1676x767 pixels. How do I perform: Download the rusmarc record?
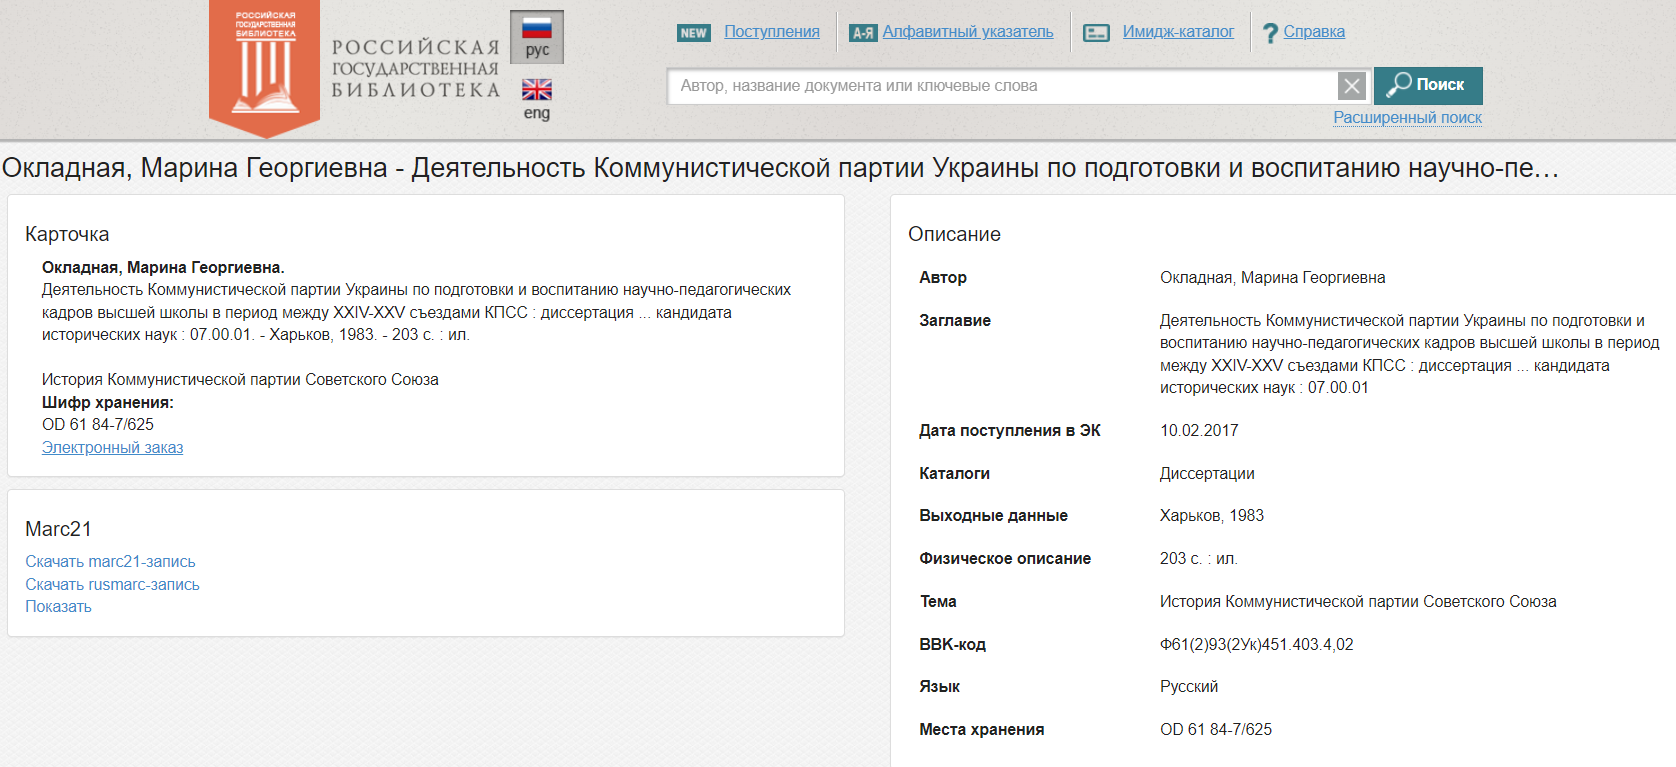112,585
